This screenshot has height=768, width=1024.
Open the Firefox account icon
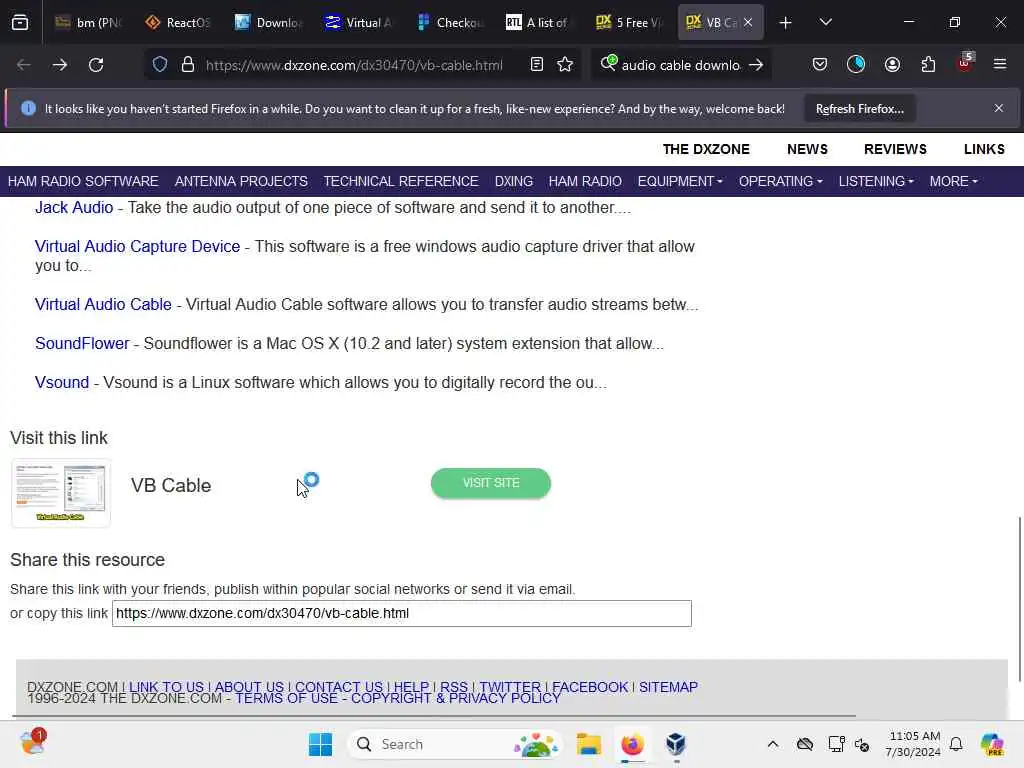[x=892, y=64]
